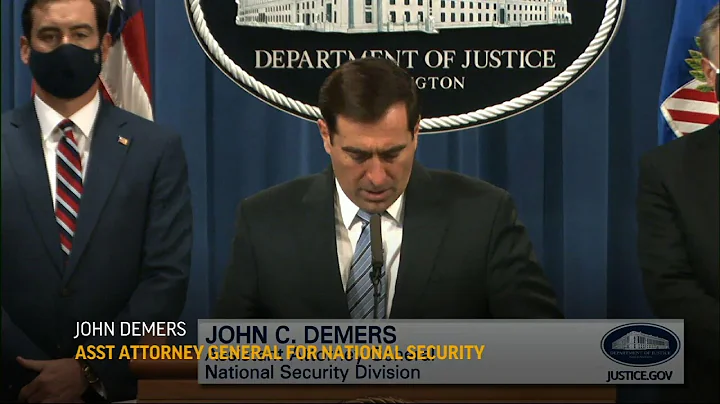The width and height of the screenshot is (720, 404).
Task: Click the National Security Division text
Action: [x=312, y=372]
